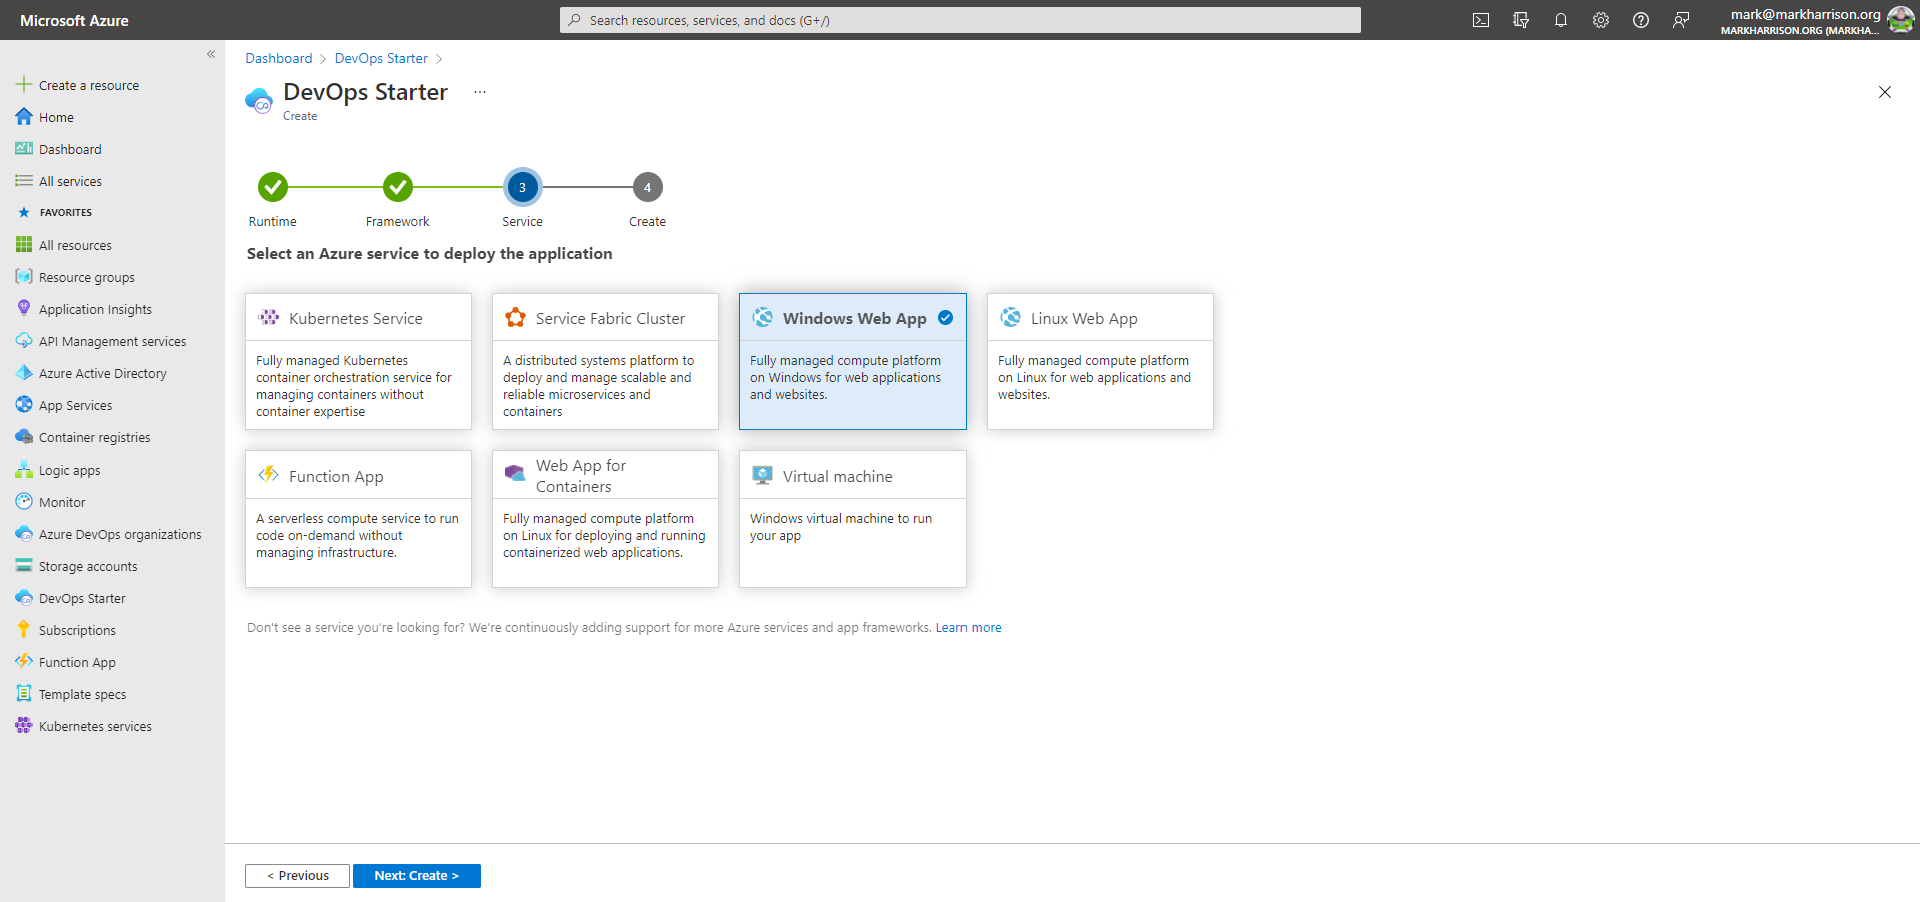Go to the Runtime wizard step
This screenshot has width=1920, height=902.
273,187
